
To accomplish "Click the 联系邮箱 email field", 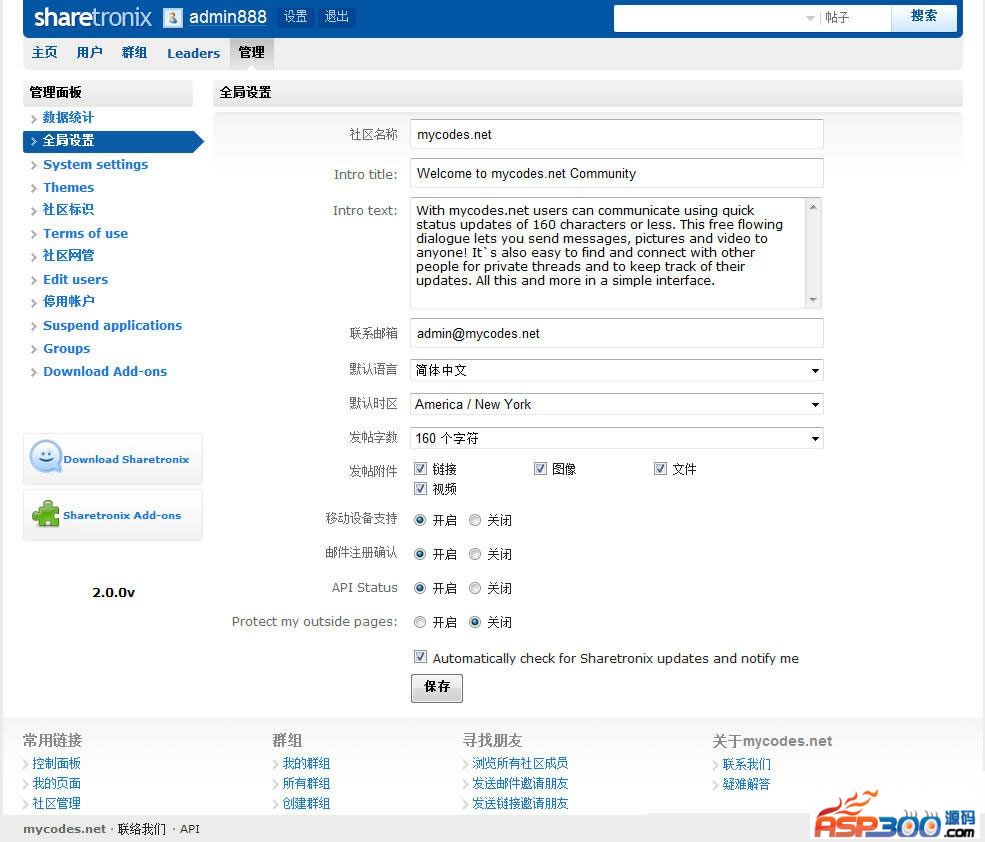I will [x=616, y=334].
